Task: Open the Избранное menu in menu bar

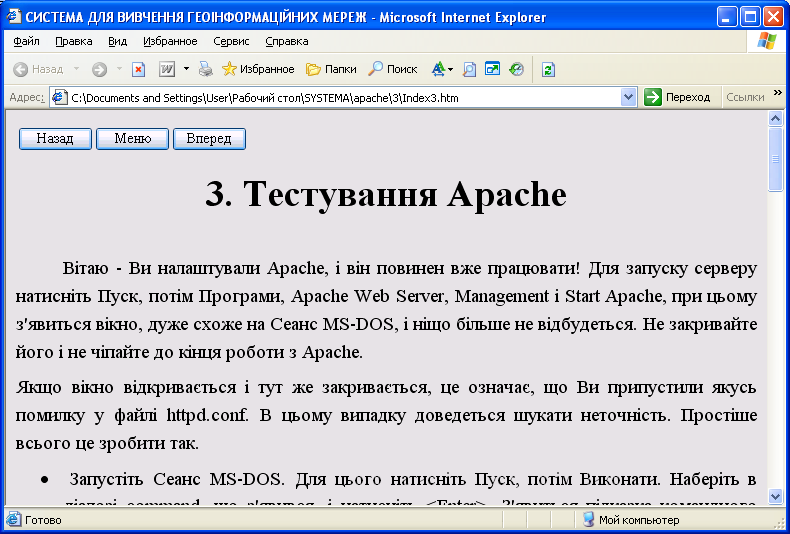Action: [170, 41]
